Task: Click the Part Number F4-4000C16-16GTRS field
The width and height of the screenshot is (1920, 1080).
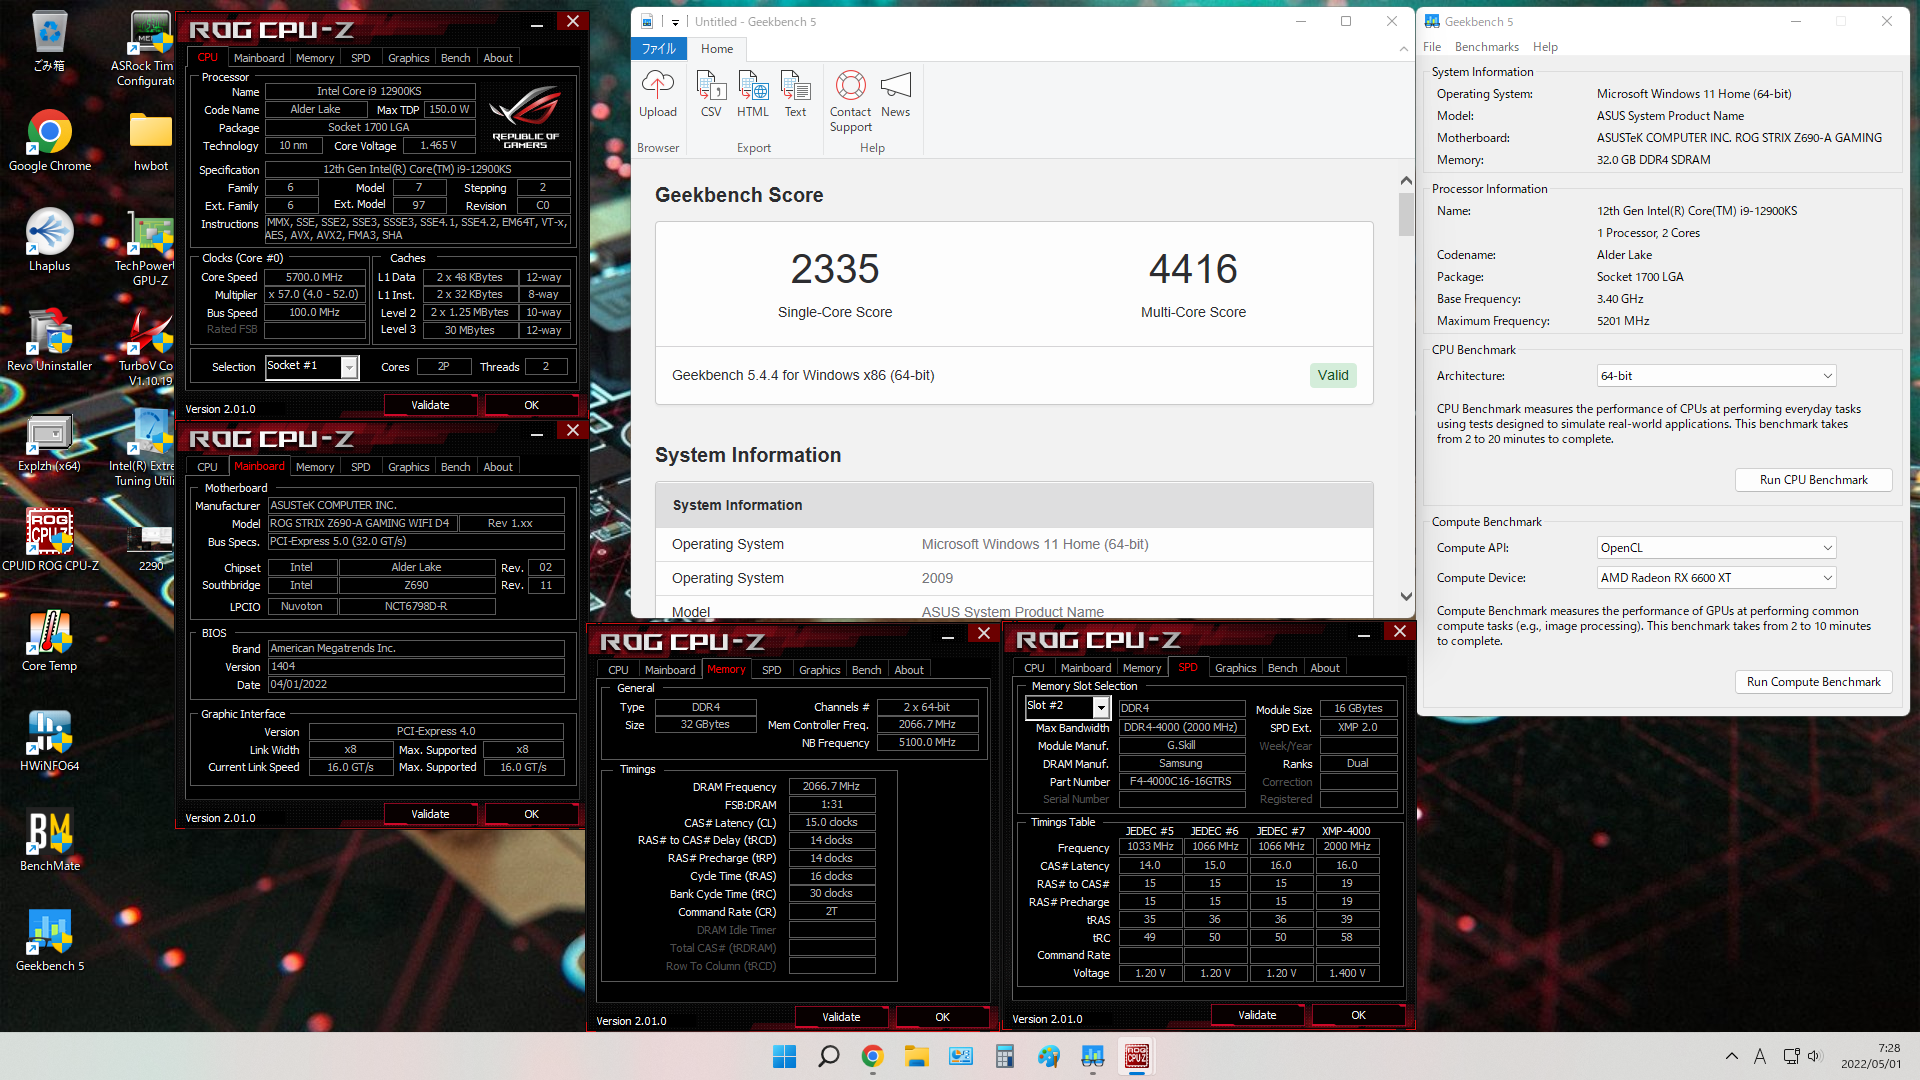Action: [x=1181, y=782]
